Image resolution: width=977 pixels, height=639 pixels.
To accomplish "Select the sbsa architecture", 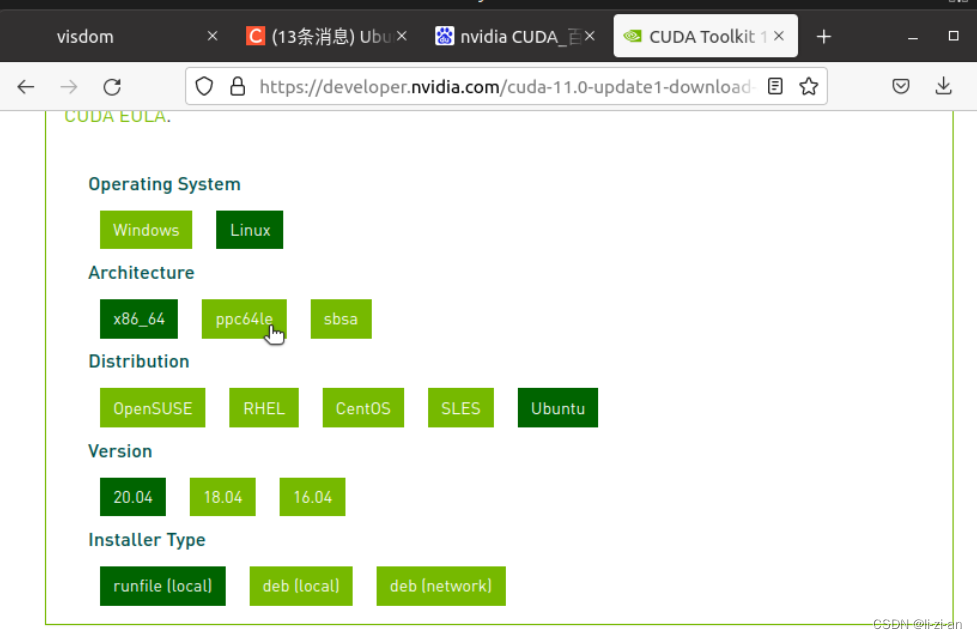I will coord(341,319).
